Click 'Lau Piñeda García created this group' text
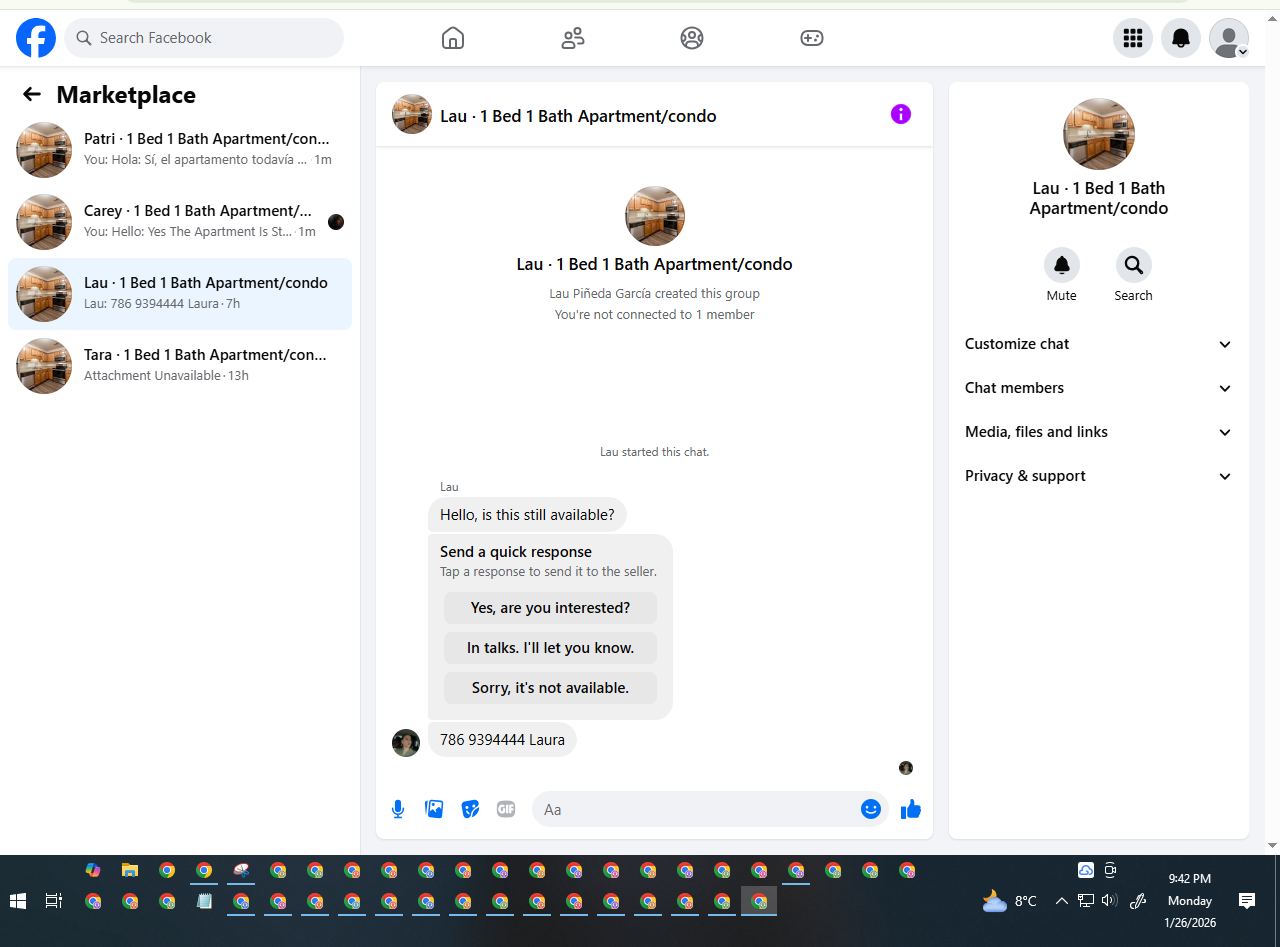The width and height of the screenshot is (1280, 947). coord(655,294)
